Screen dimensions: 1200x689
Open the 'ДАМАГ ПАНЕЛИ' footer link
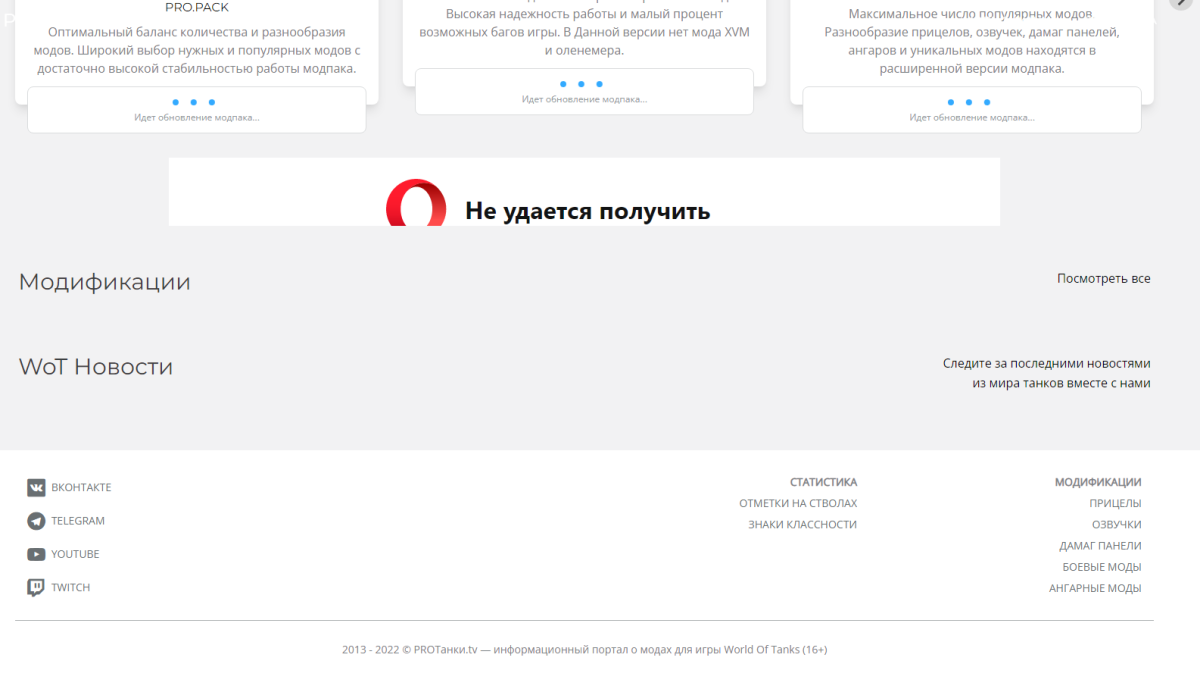pos(1100,546)
